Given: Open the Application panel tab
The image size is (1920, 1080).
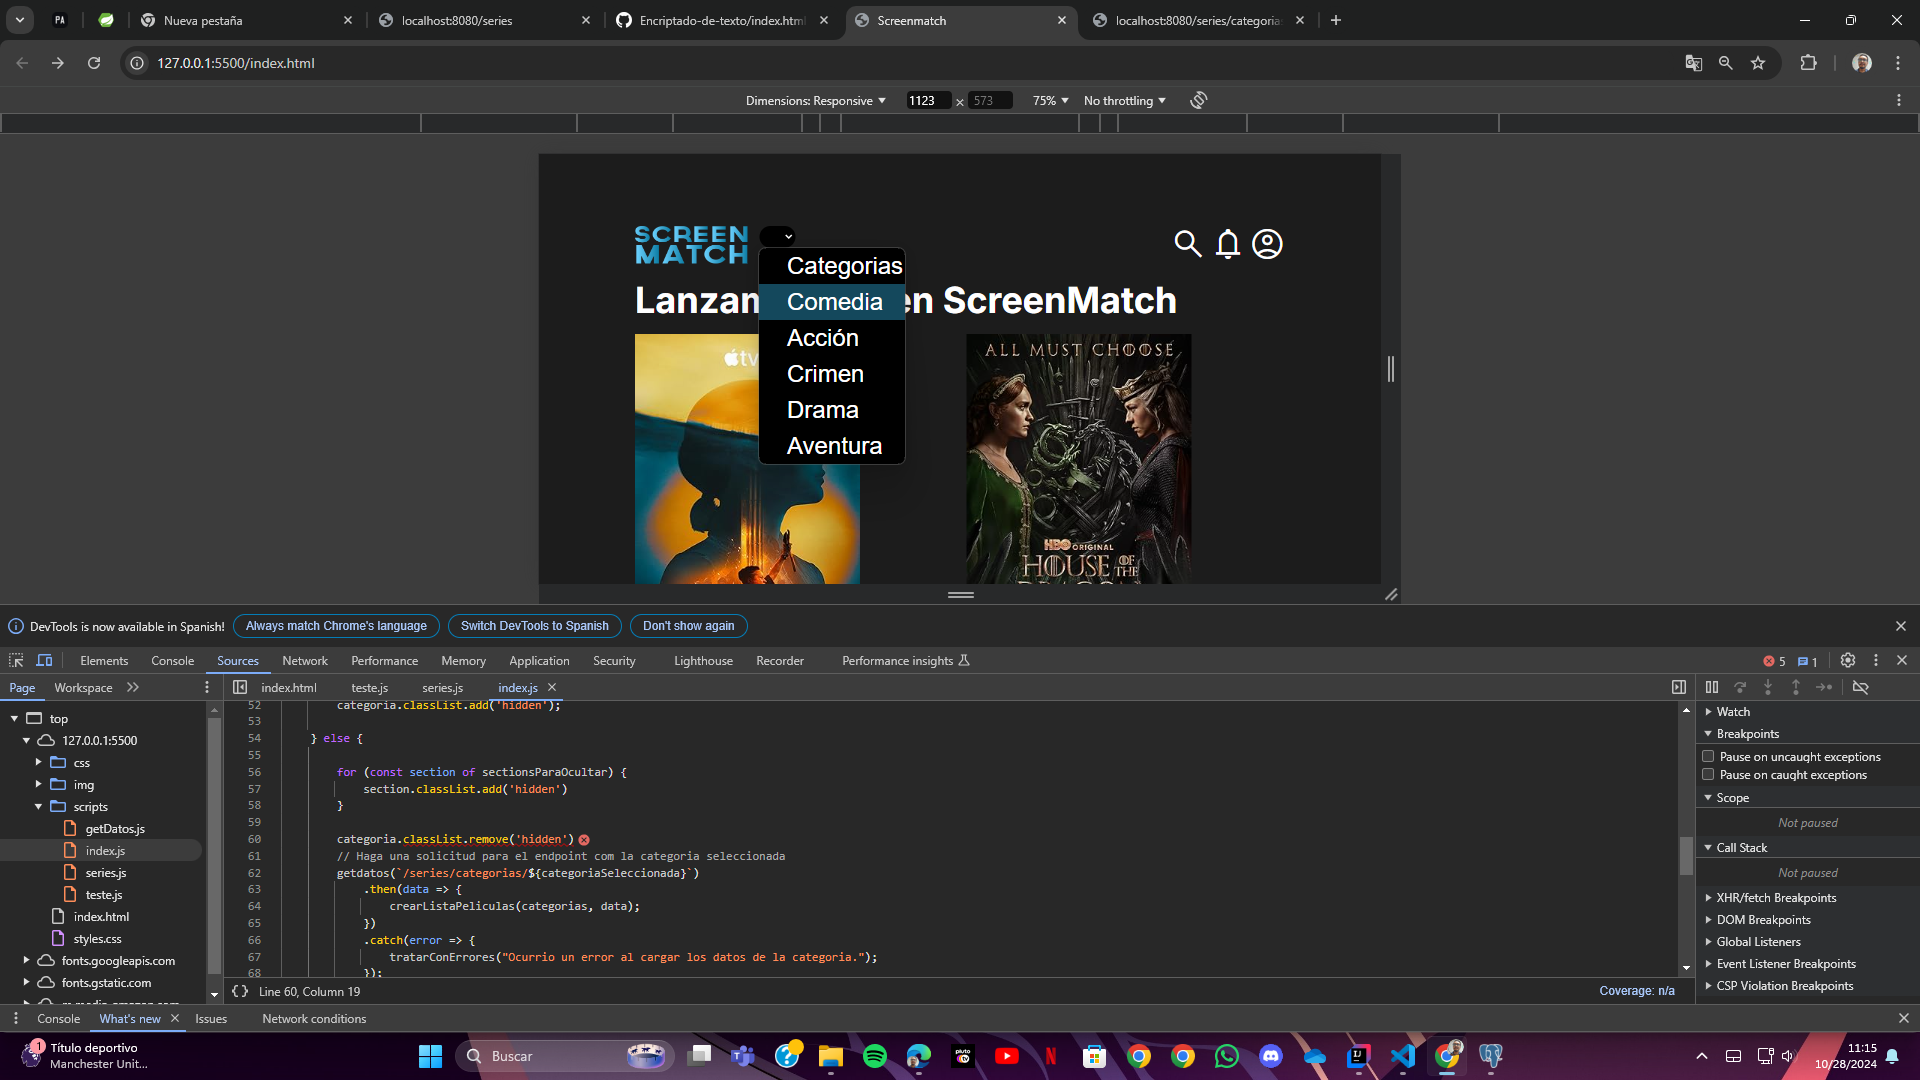Looking at the screenshot, I should (x=539, y=660).
